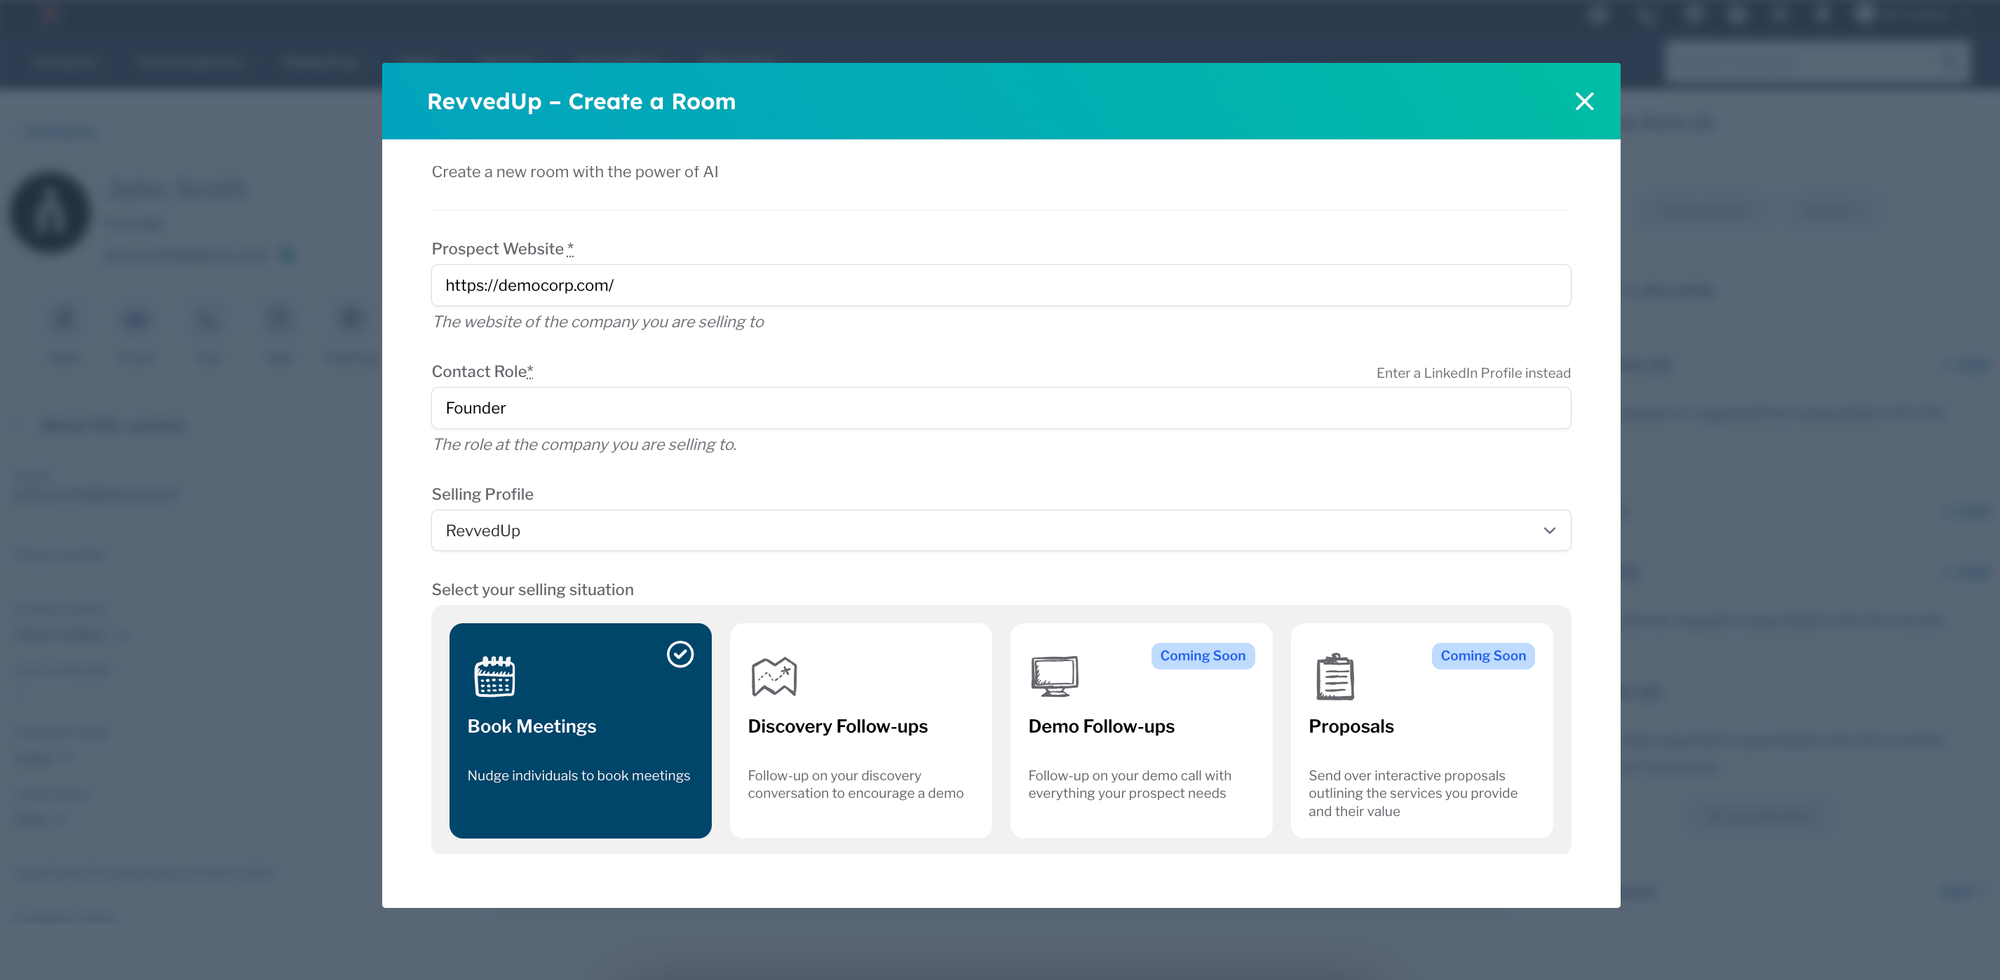Image resolution: width=2000 pixels, height=980 pixels.
Task: Click 'The website of the company you are selling to'
Action: (598, 322)
